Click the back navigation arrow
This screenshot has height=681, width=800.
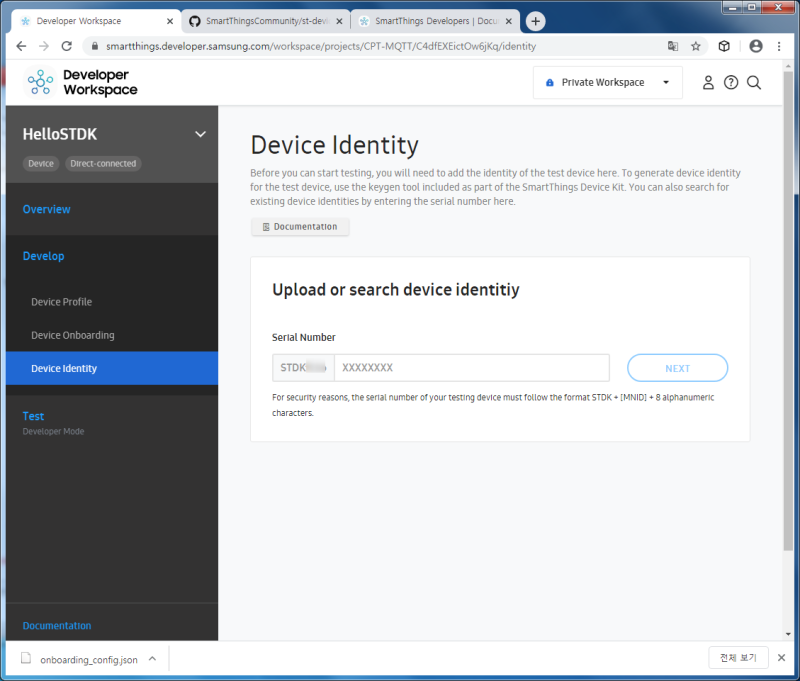21,46
